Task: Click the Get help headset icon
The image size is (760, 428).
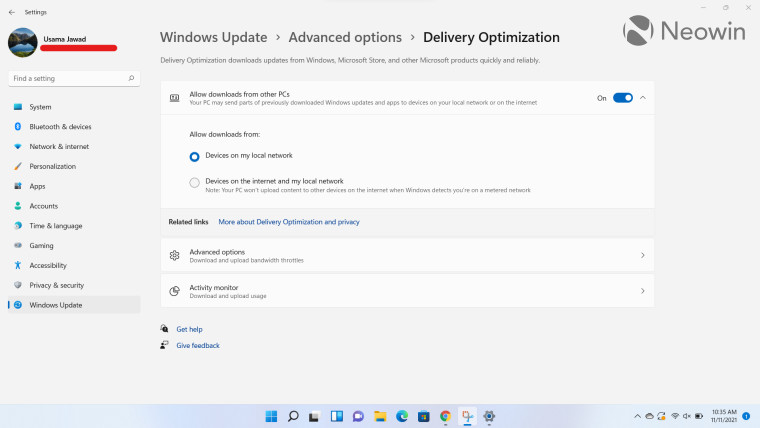Action: click(165, 329)
